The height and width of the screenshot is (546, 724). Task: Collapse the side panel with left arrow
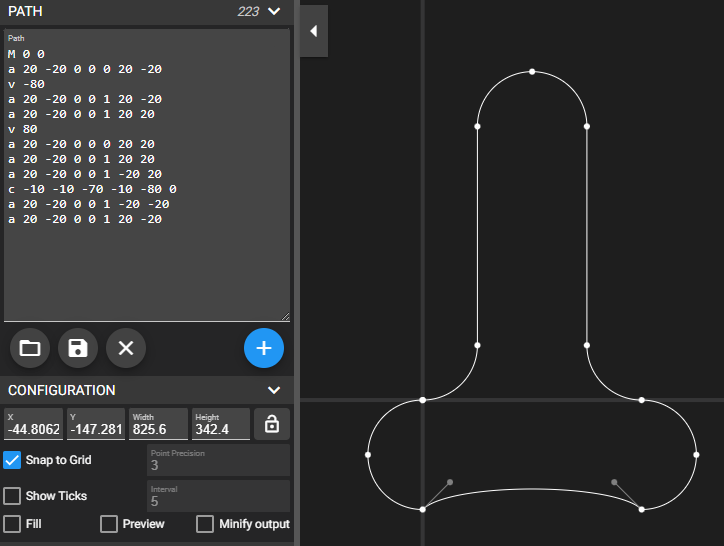coord(314,31)
